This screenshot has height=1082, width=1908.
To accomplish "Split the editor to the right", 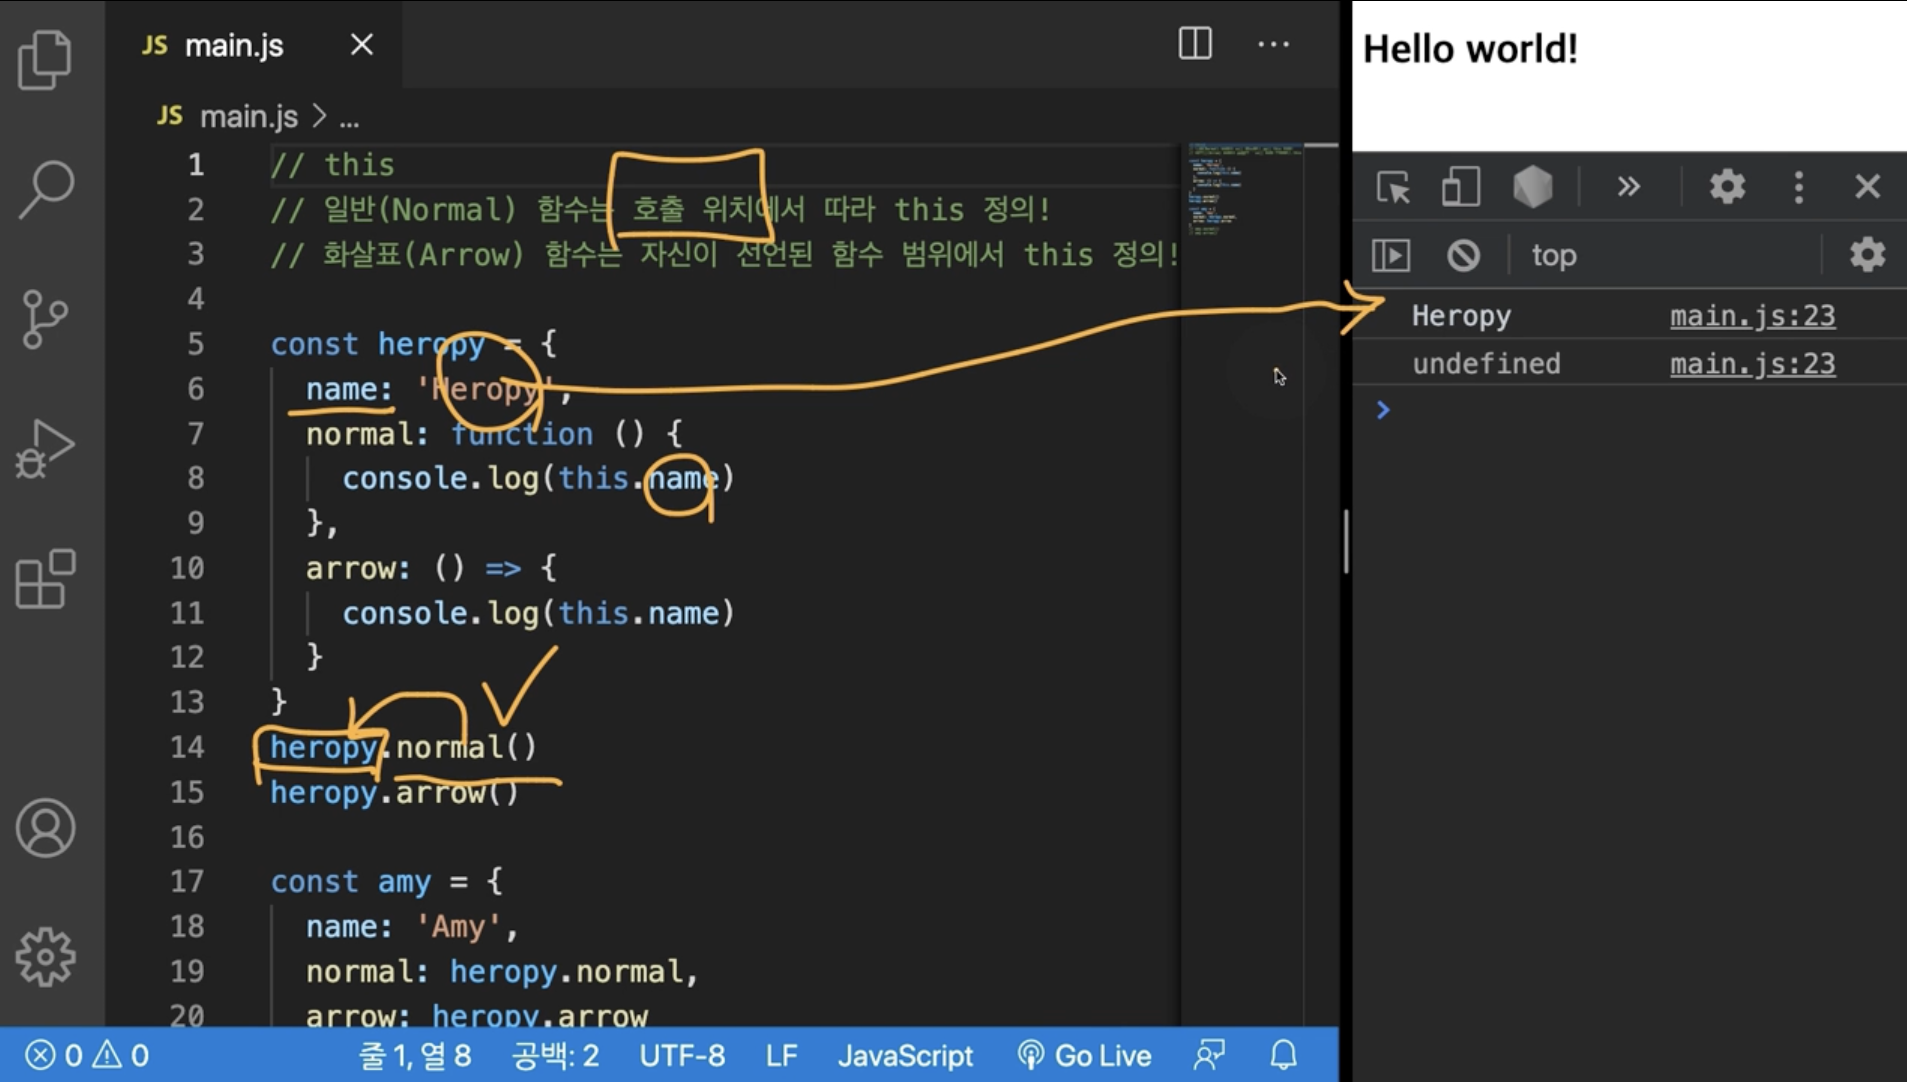I will pyautogui.click(x=1195, y=44).
